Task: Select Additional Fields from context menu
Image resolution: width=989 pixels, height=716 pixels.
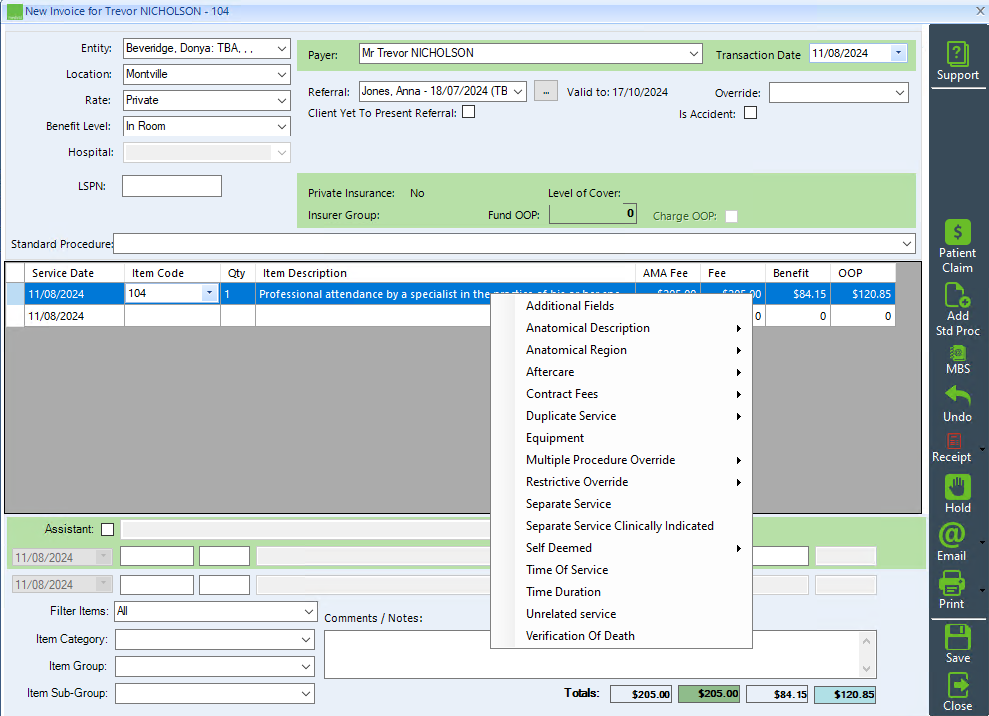Action: click(x=621, y=306)
